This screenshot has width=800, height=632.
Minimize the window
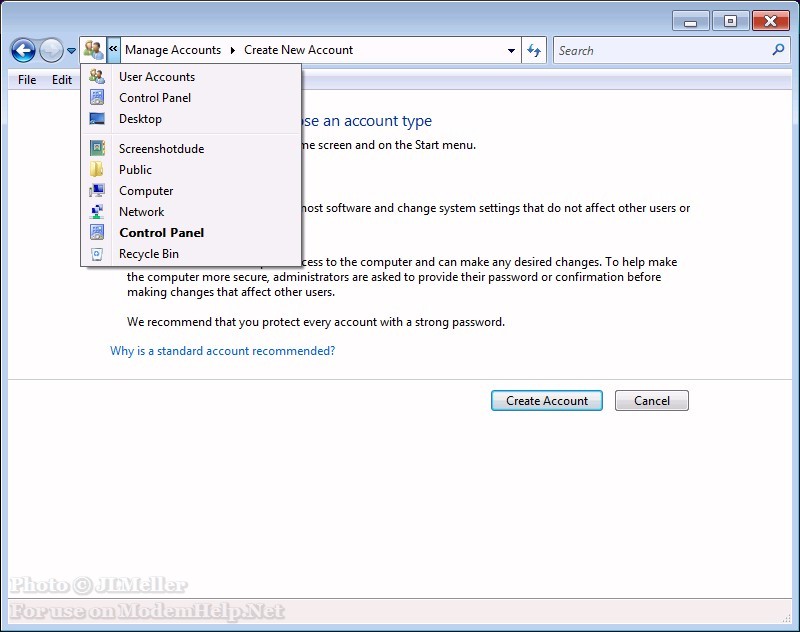coord(690,21)
